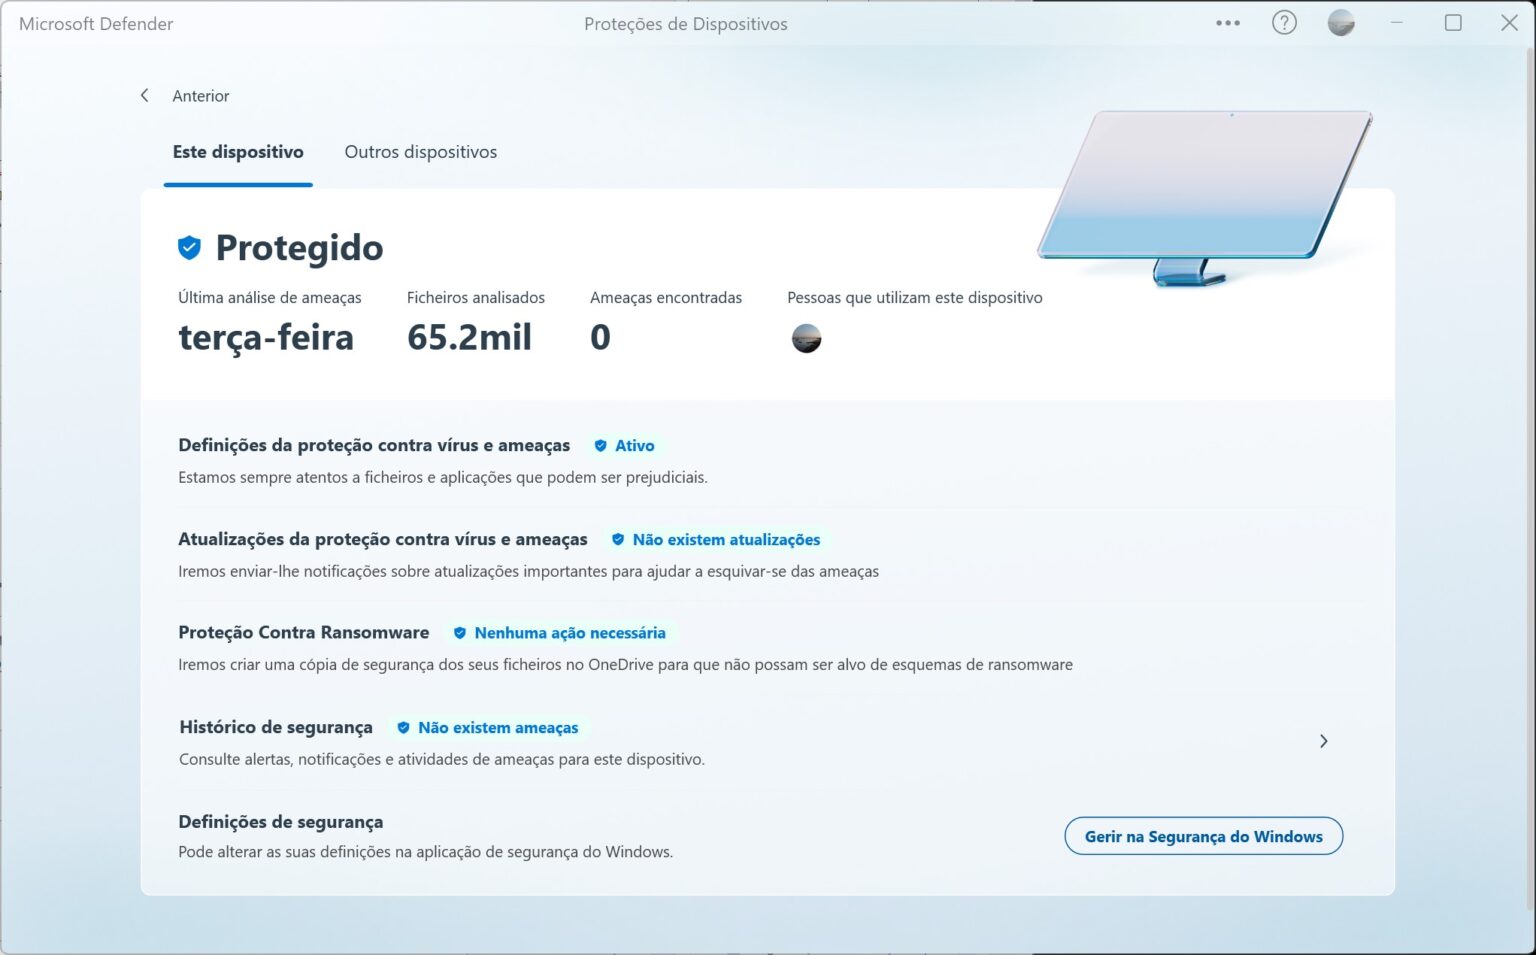Maximize the Microsoft Defender window
The height and width of the screenshot is (955, 1536).
point(1453,23)
